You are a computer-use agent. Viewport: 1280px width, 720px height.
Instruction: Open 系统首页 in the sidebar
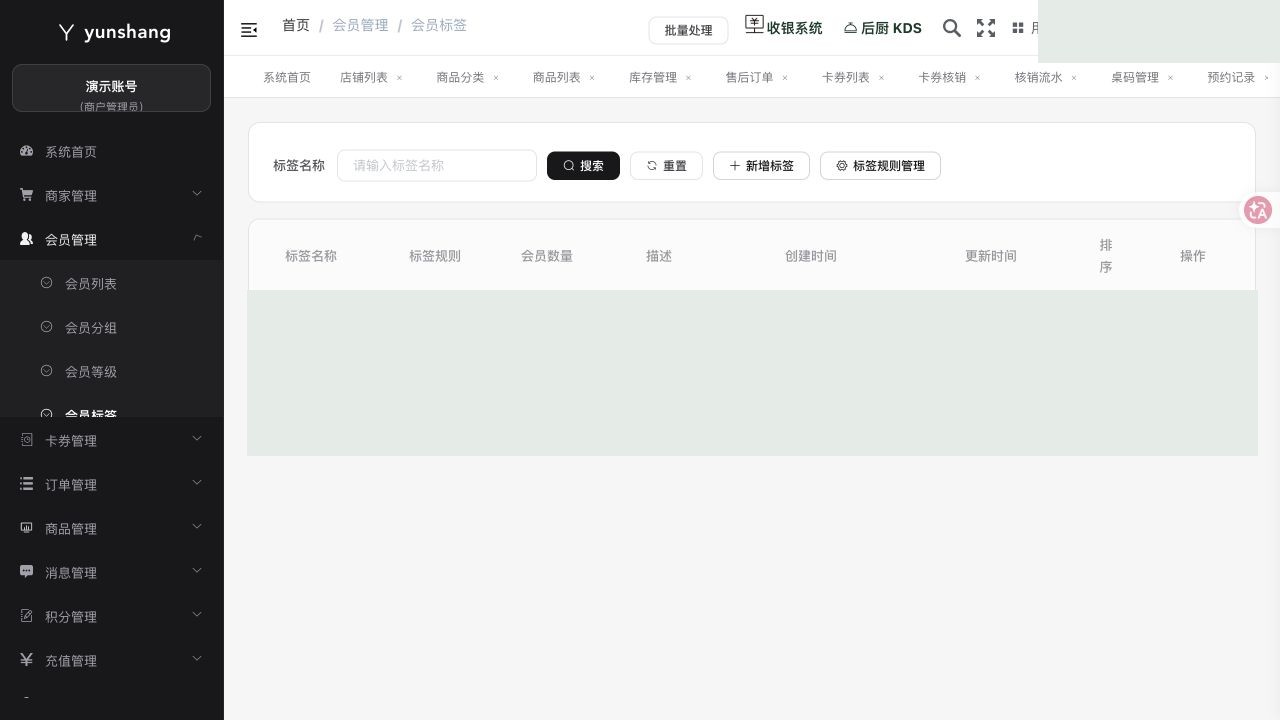(112, 151)
